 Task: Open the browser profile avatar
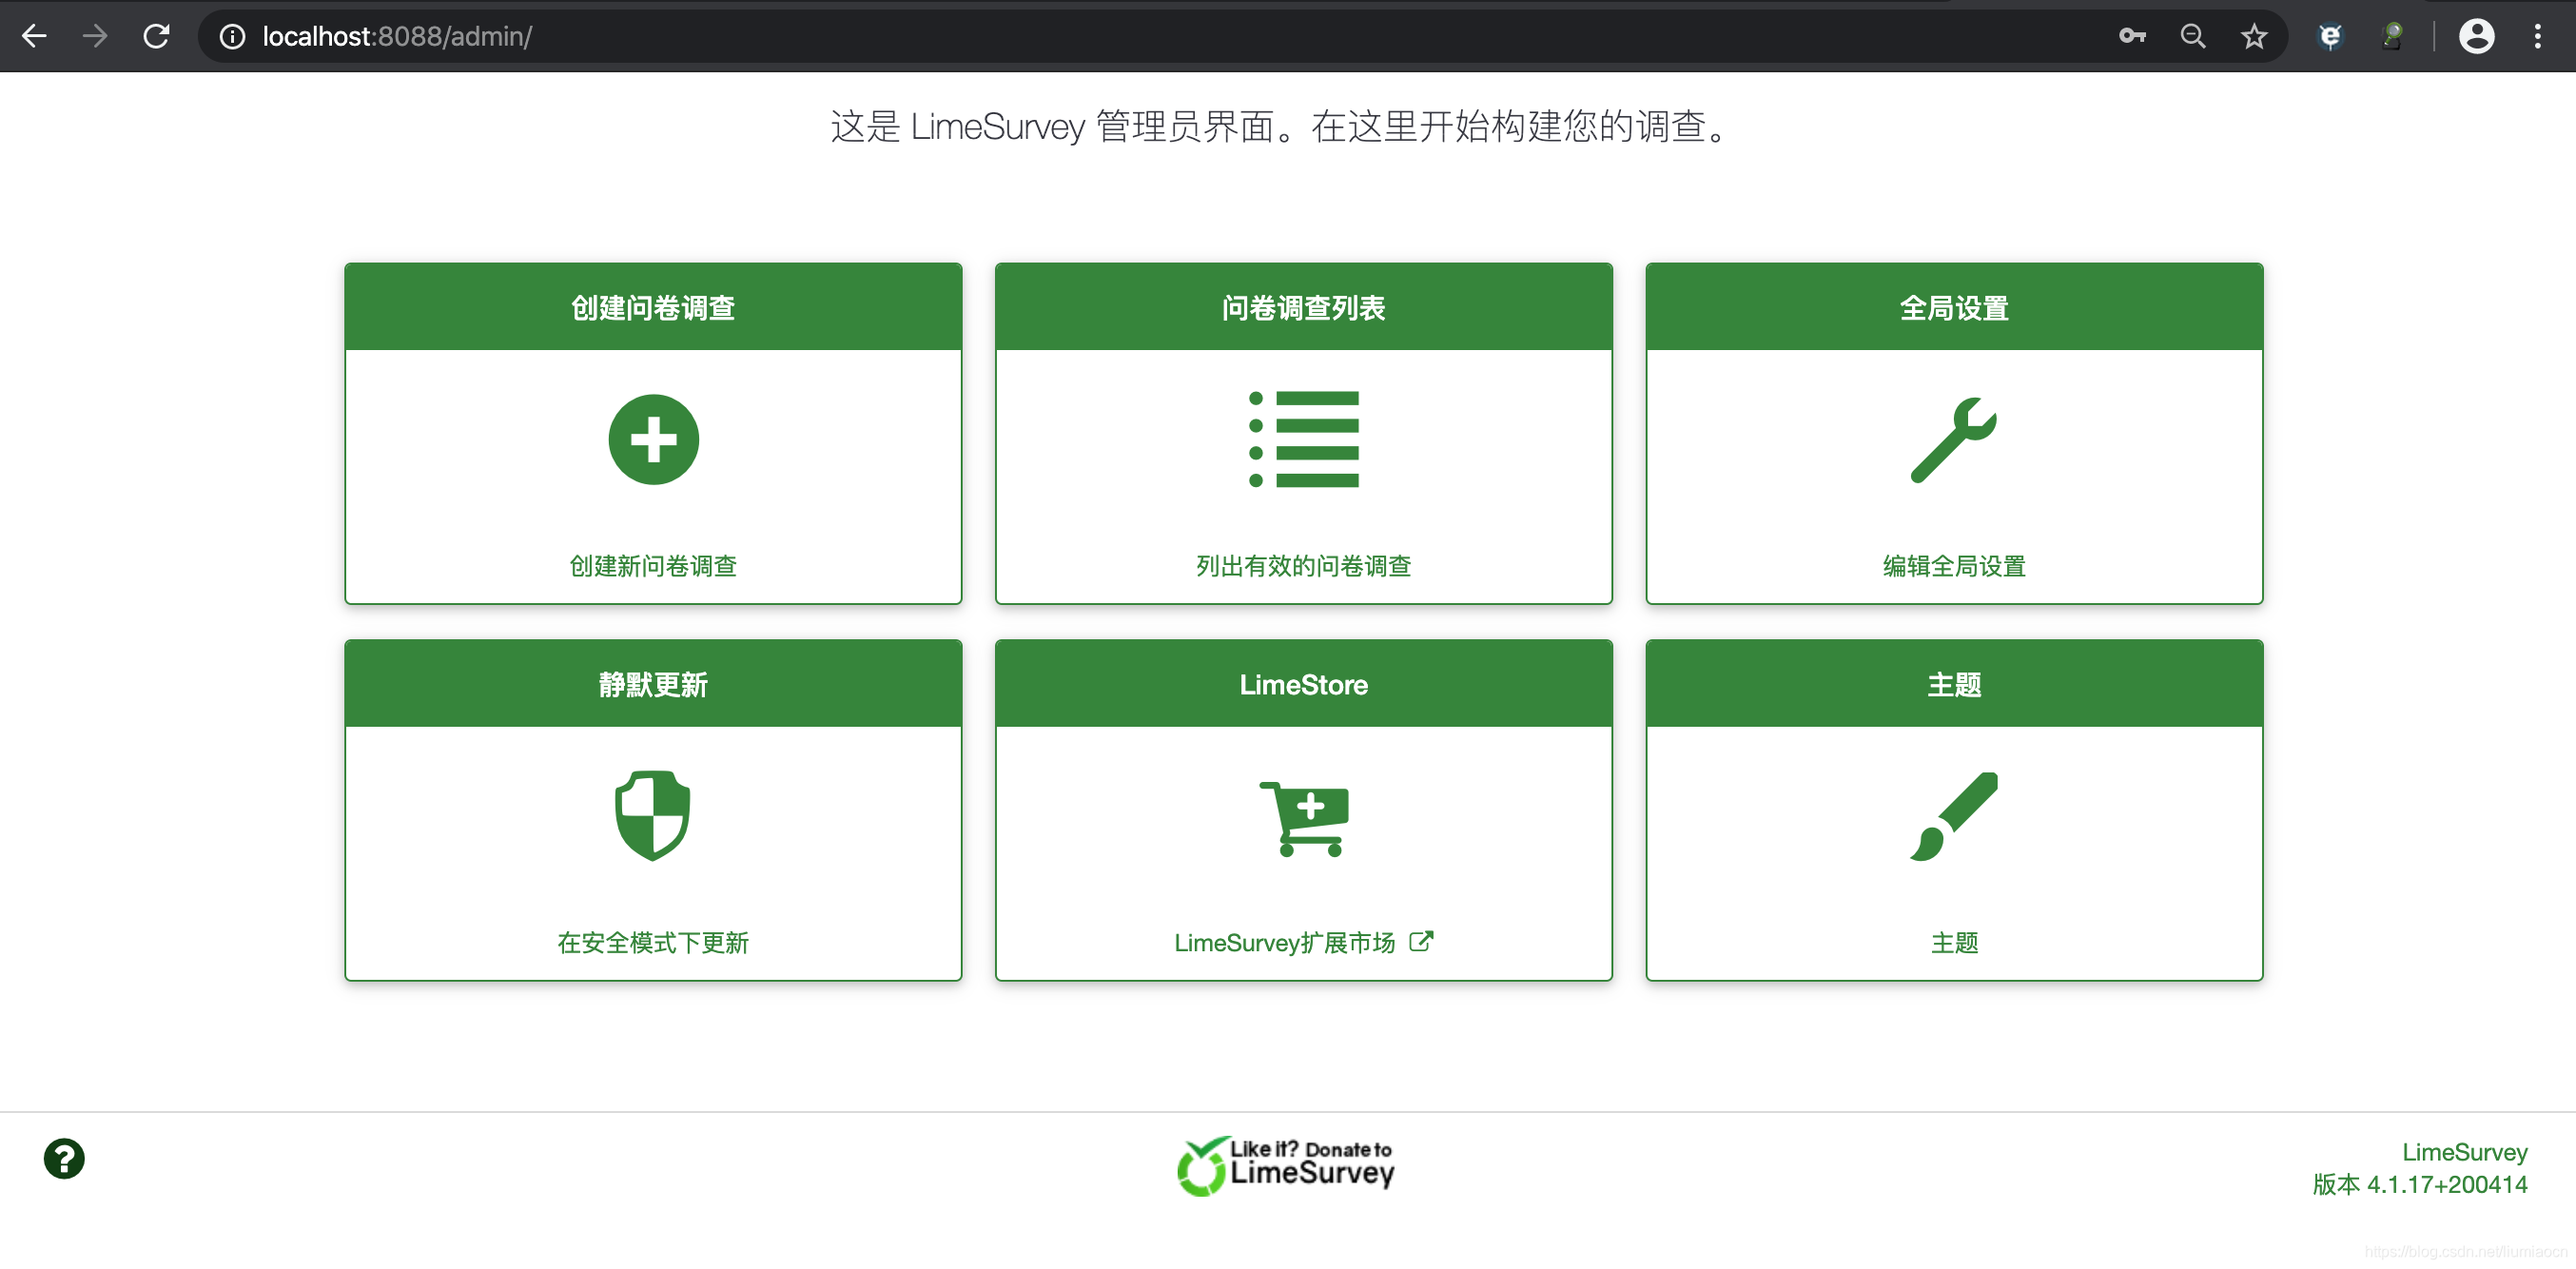2476,36
